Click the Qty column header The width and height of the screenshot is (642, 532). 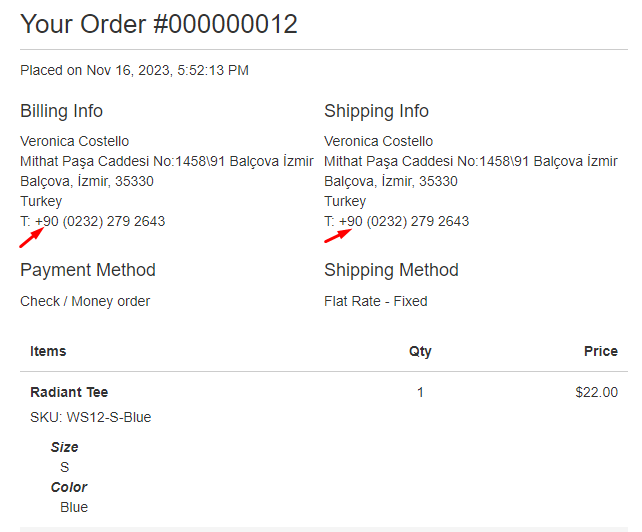420,351
